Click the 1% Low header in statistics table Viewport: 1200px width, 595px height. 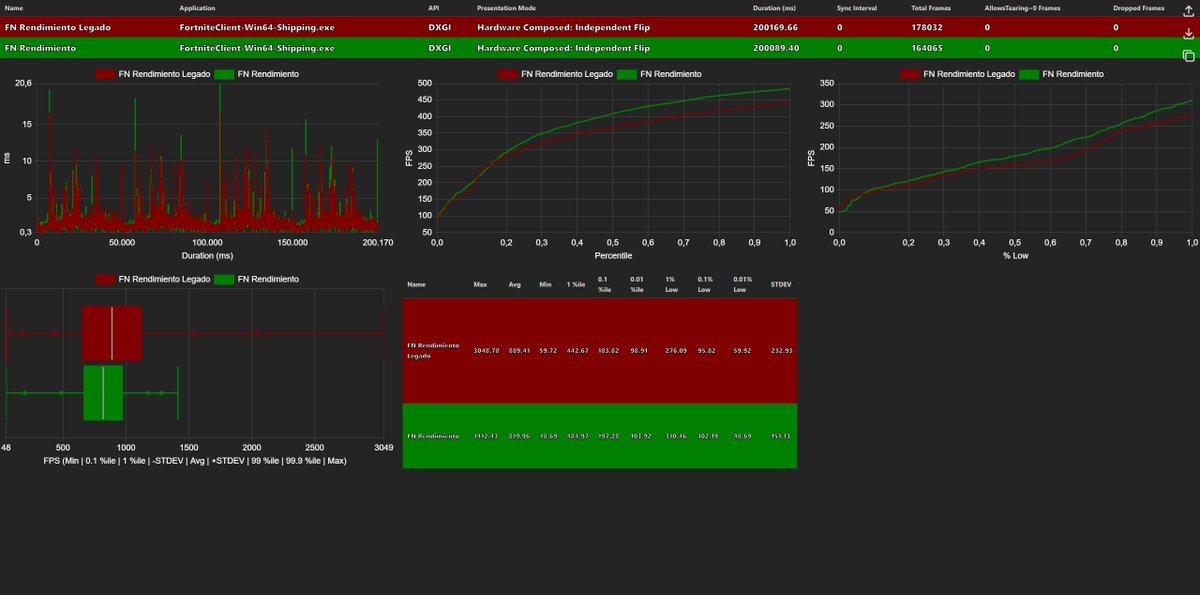pos(672,284)
